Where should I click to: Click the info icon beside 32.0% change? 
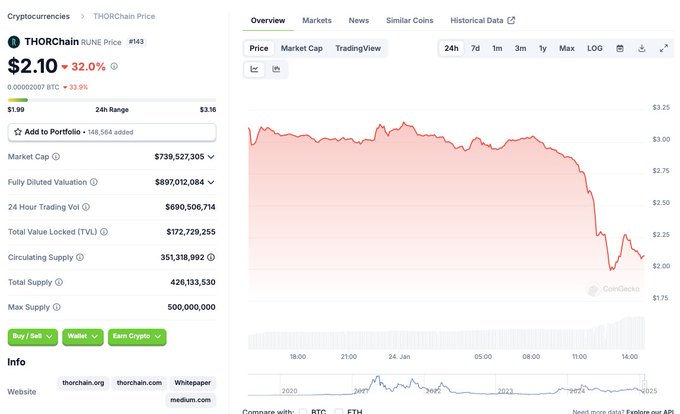point(114,66)
